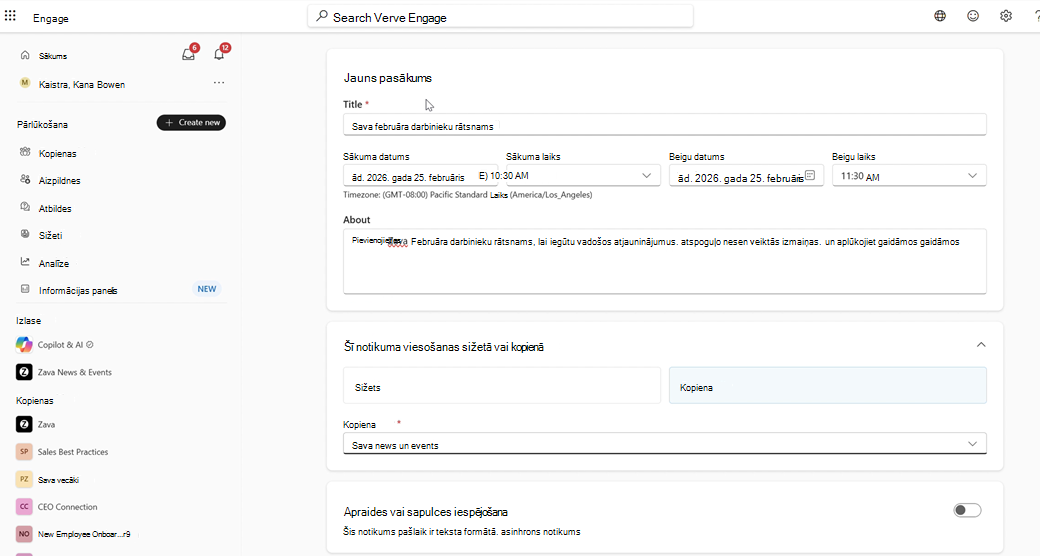Open Zava News & Events link
The height and width of the screenshot is (556, 1040).
click(x=75, y=372)
